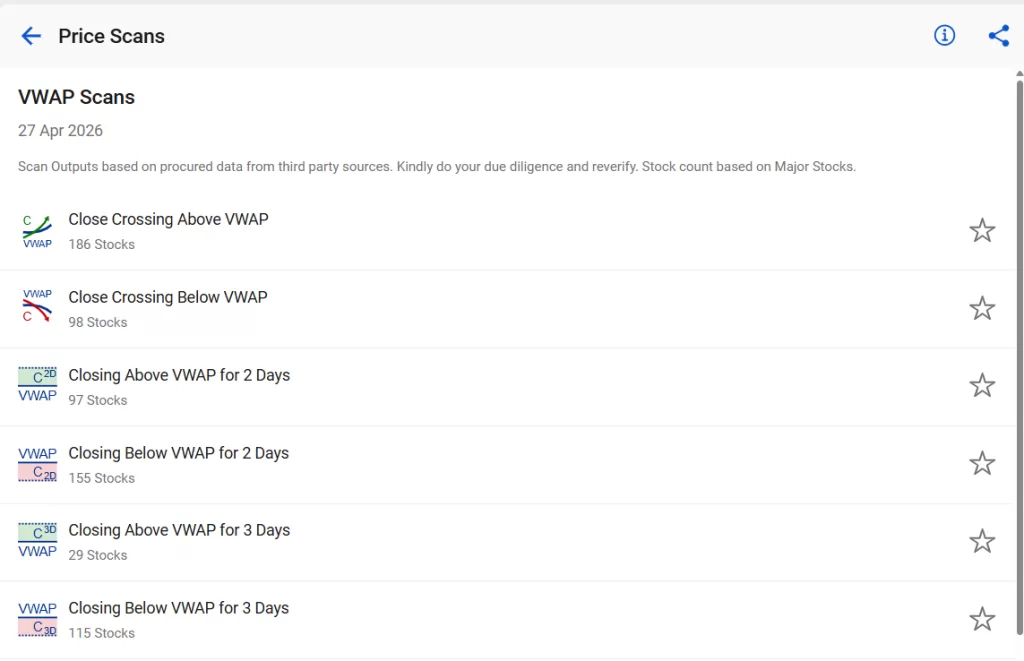Click the share icon at top right
This screenshot has height=661, width=1024.
click(x=998, y=35)
